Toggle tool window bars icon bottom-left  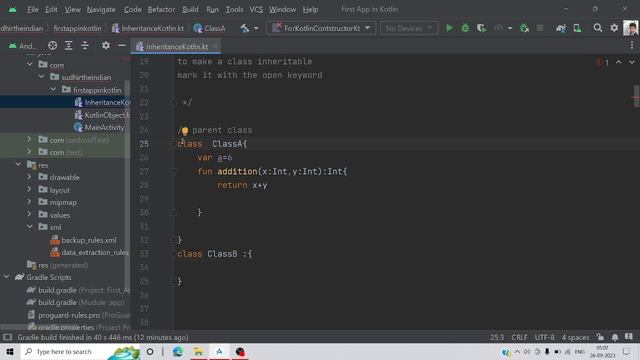point(7,337)
